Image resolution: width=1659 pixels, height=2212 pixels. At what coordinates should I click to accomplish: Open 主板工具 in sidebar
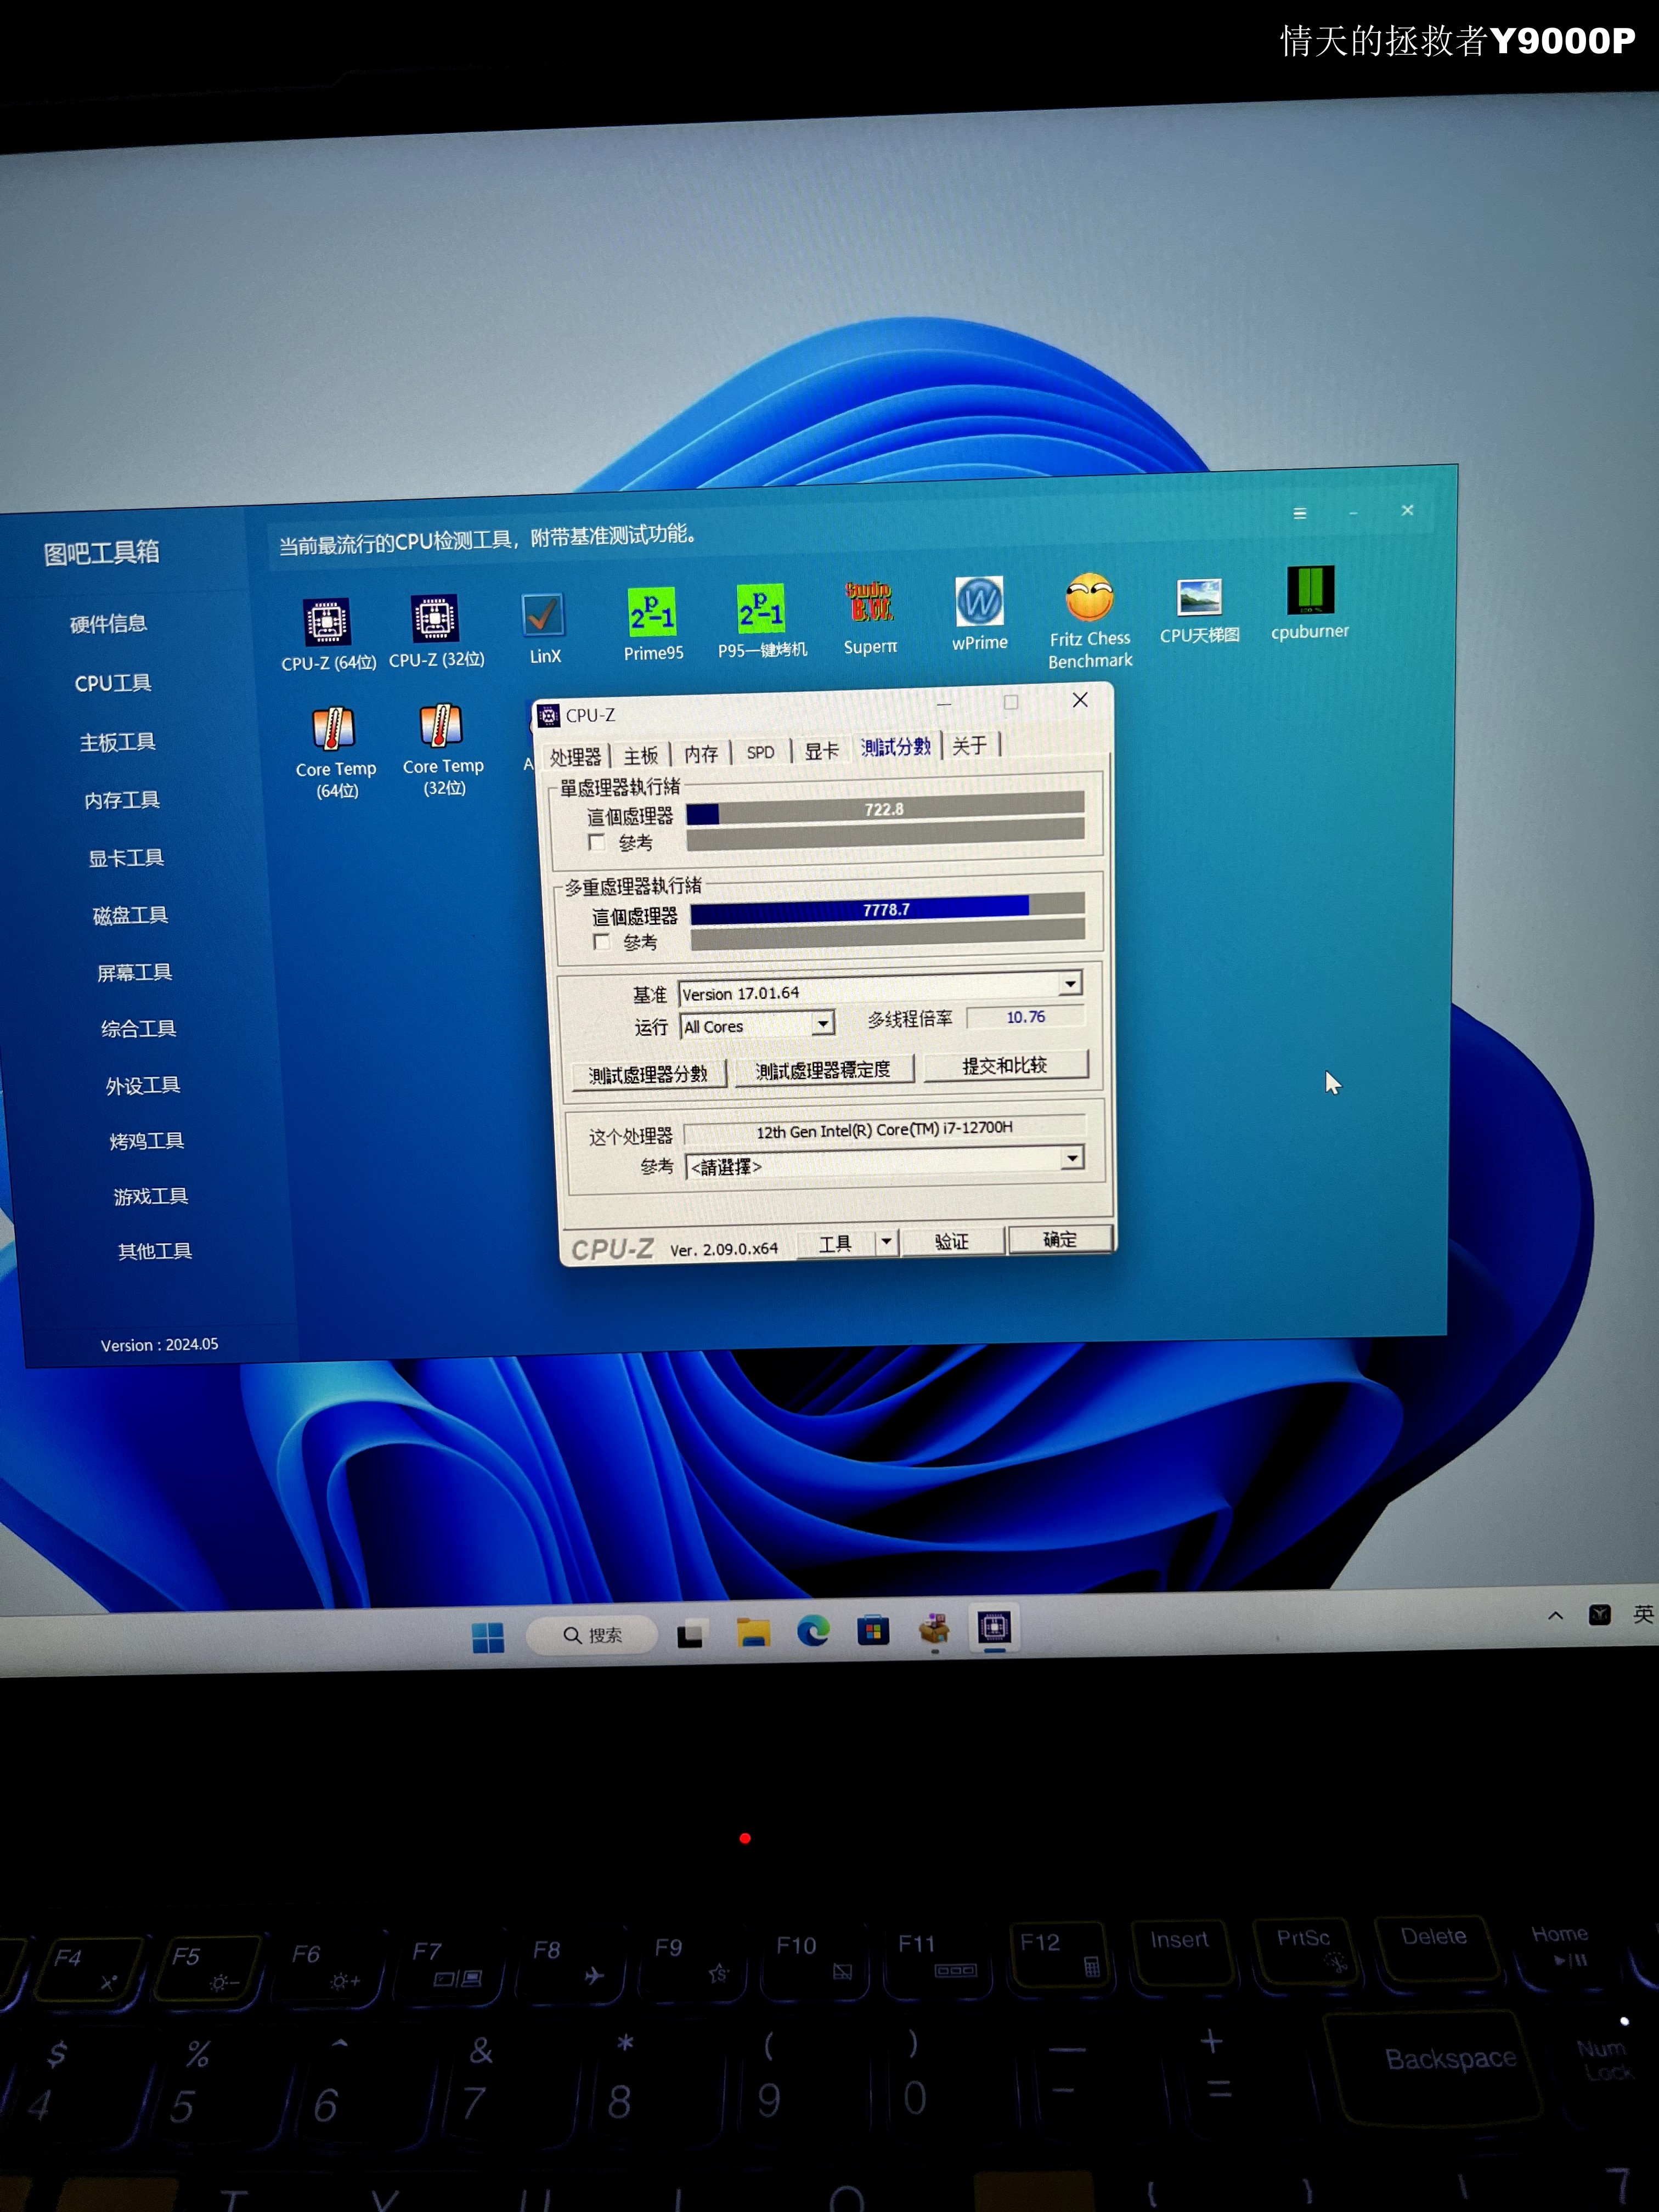[x=118, y=742]
